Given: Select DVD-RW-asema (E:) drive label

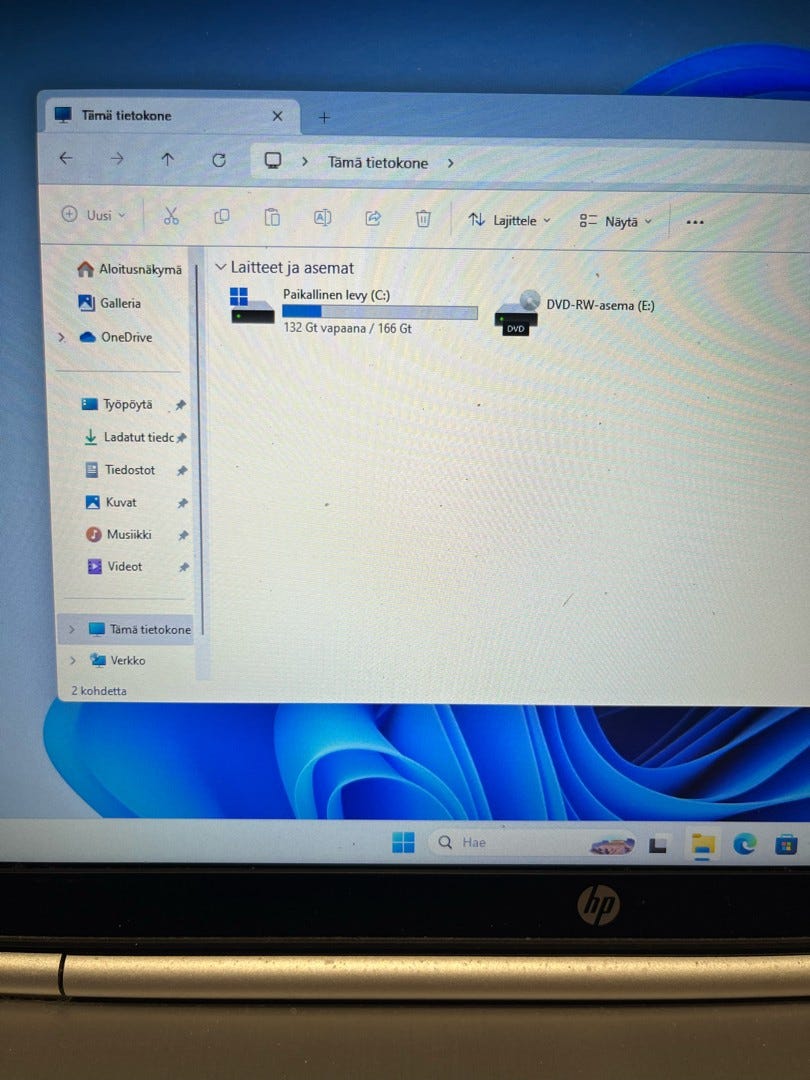Looking at the screenshot, I should (600, 305).
